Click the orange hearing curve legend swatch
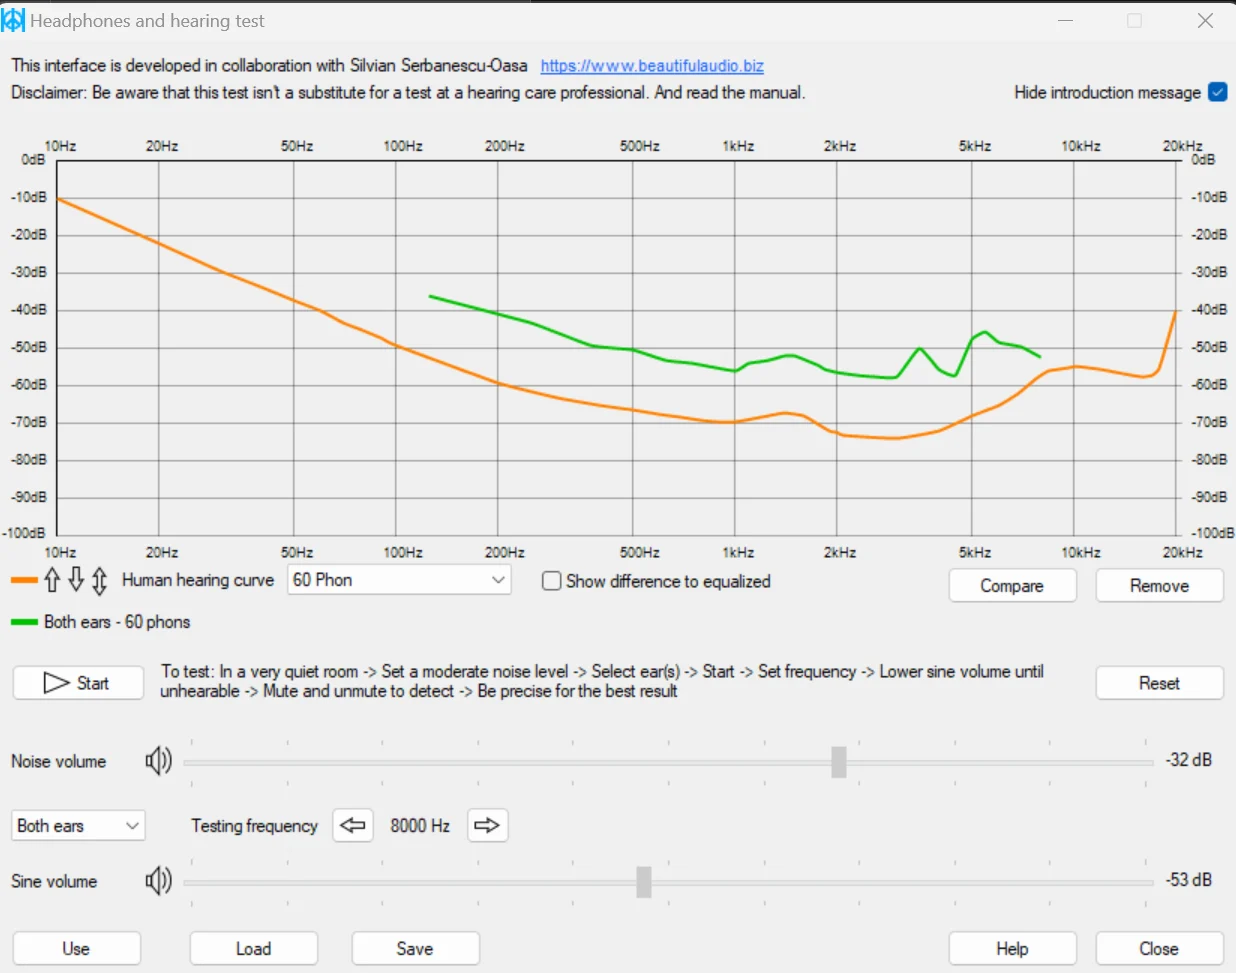This screenshot has width=1236, height=973. pos(24,580)
